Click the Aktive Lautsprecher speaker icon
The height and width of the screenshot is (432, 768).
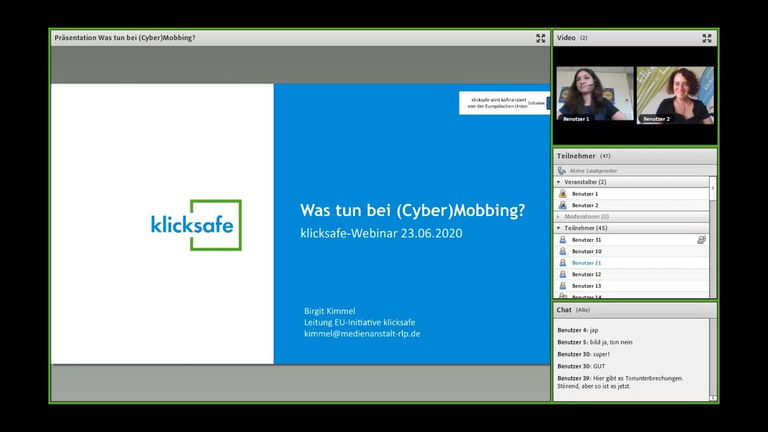click(x=562, y=171)
